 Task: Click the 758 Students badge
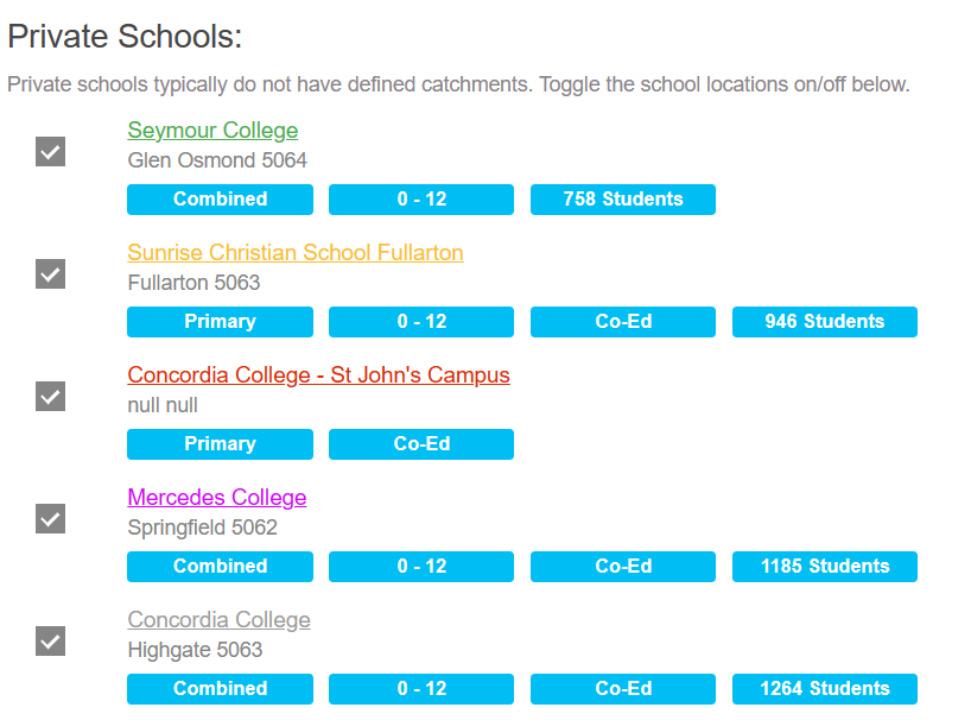tap(622, 199)
